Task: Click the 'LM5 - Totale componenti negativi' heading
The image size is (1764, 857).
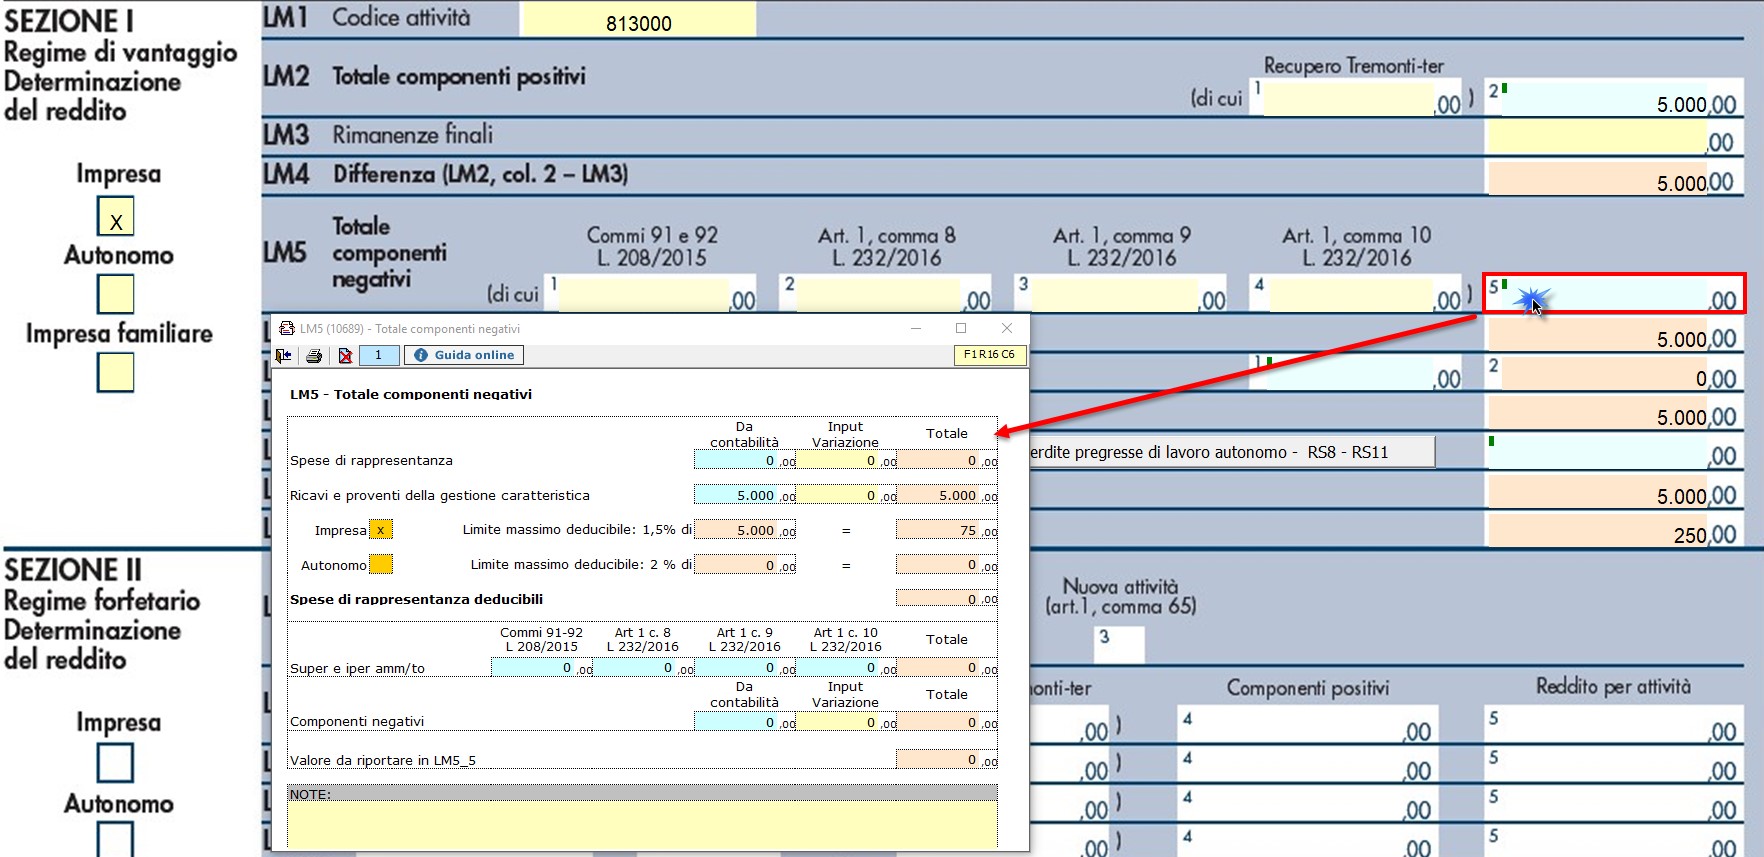Action: tap(411, 394)
